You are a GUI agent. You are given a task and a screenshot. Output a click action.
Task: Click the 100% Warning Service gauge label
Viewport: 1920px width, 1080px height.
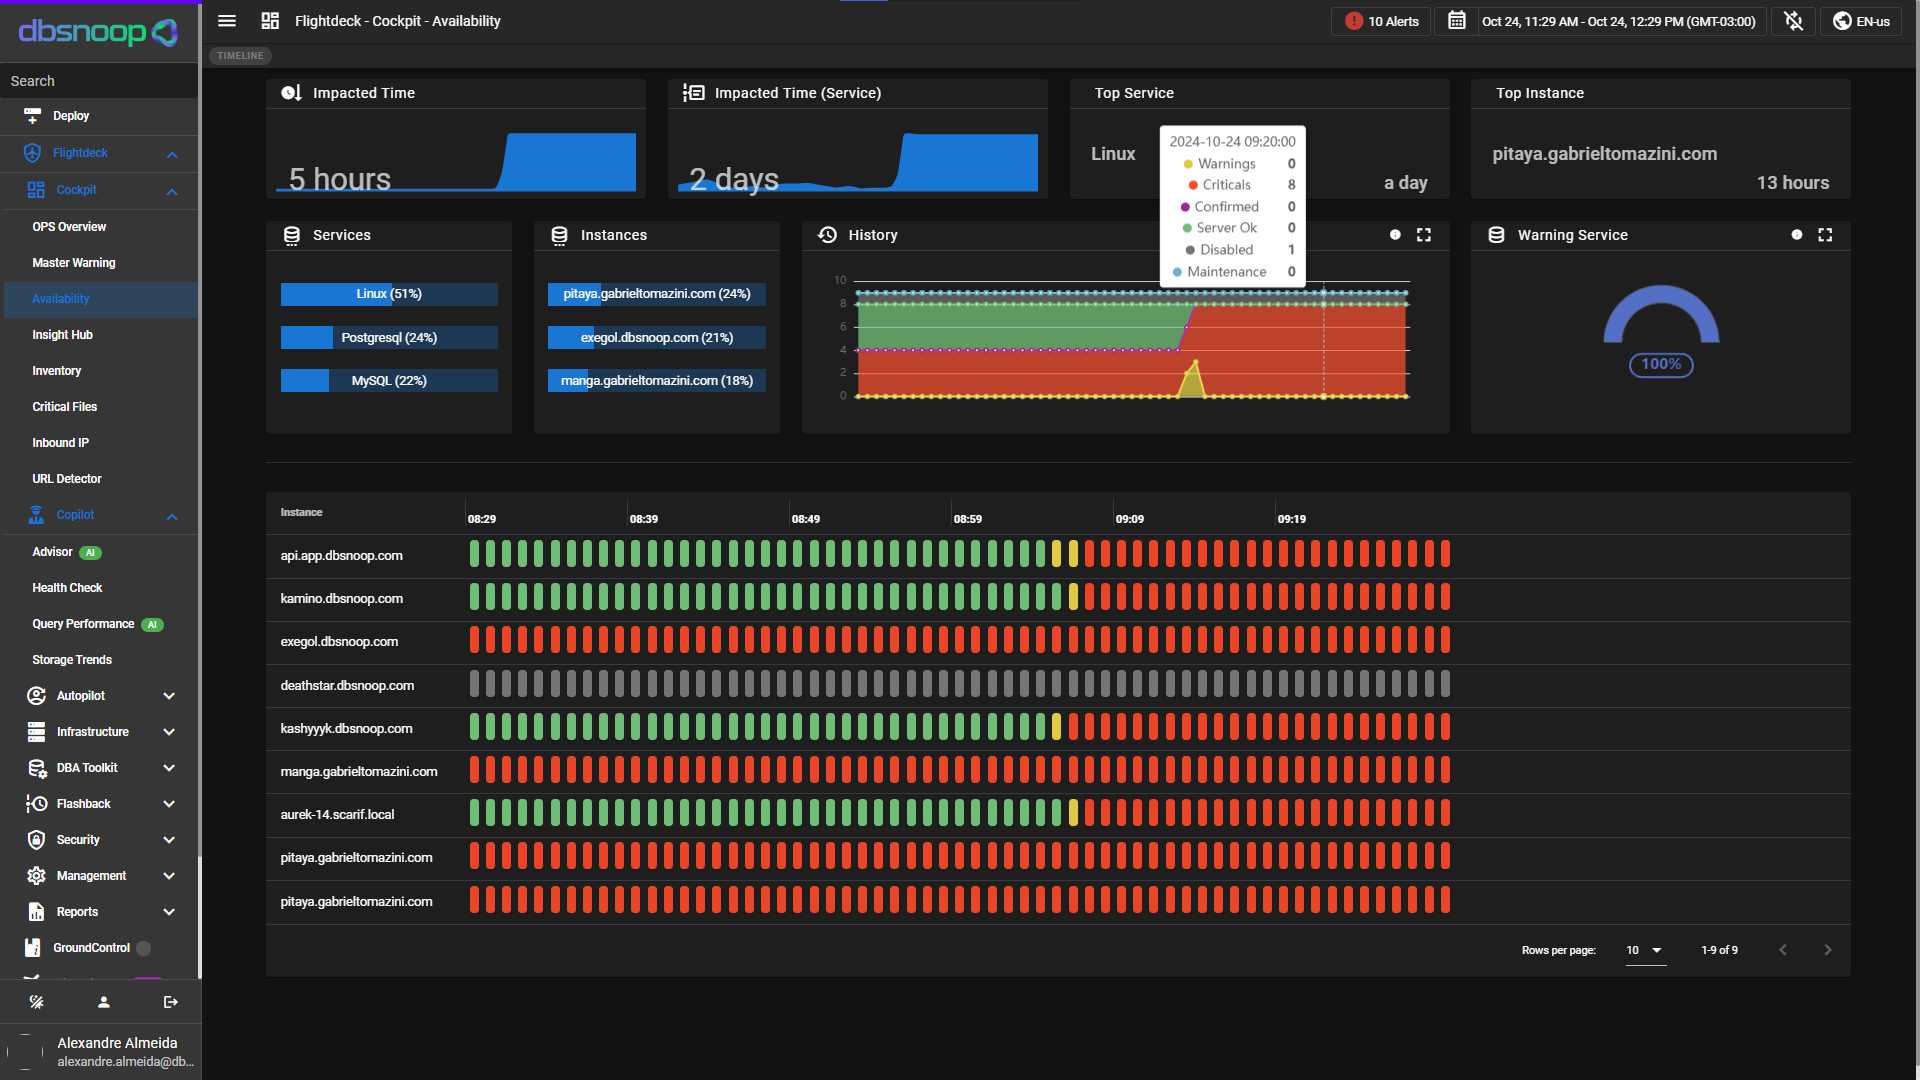pos(1661,365)
